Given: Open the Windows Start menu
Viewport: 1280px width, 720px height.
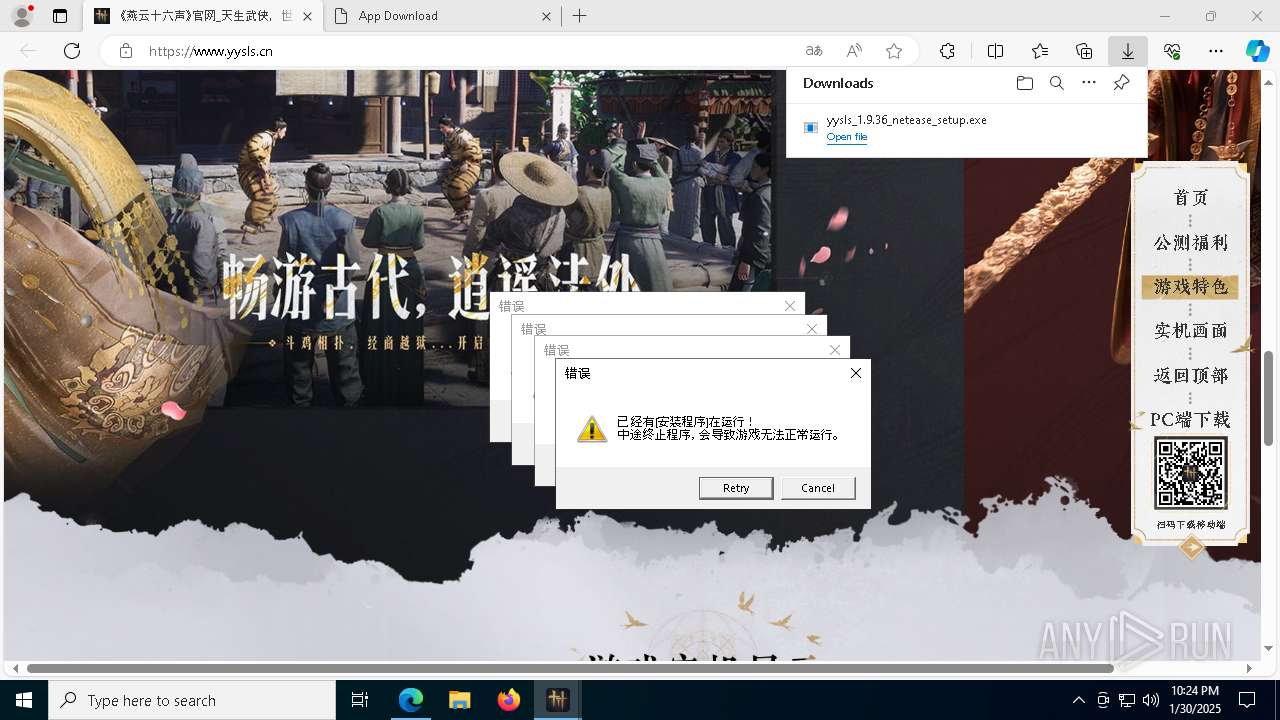Looking at the screenshot, I should [24, 700].
